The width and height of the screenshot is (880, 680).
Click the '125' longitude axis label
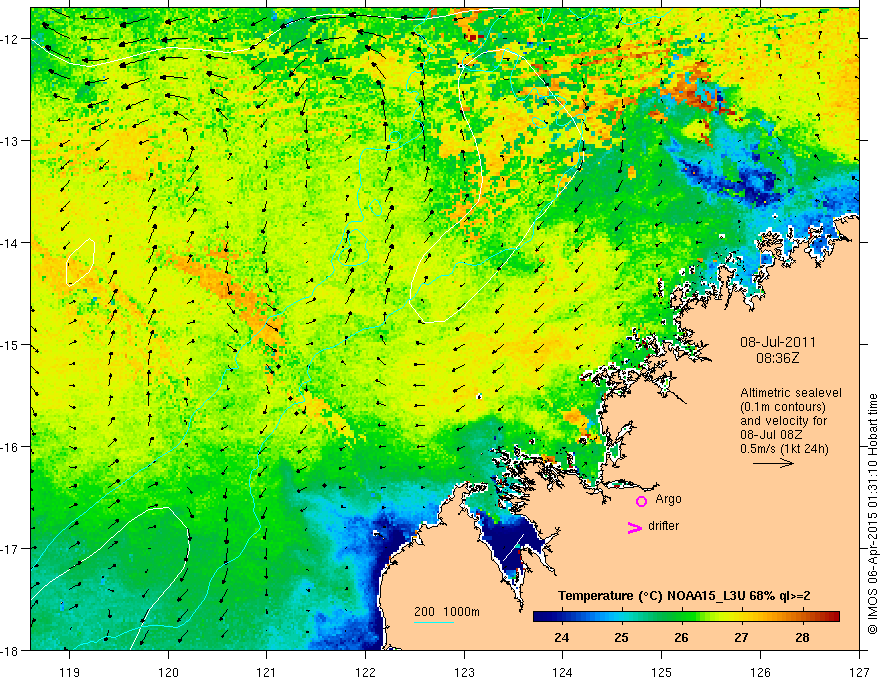(x=662, y=672)
